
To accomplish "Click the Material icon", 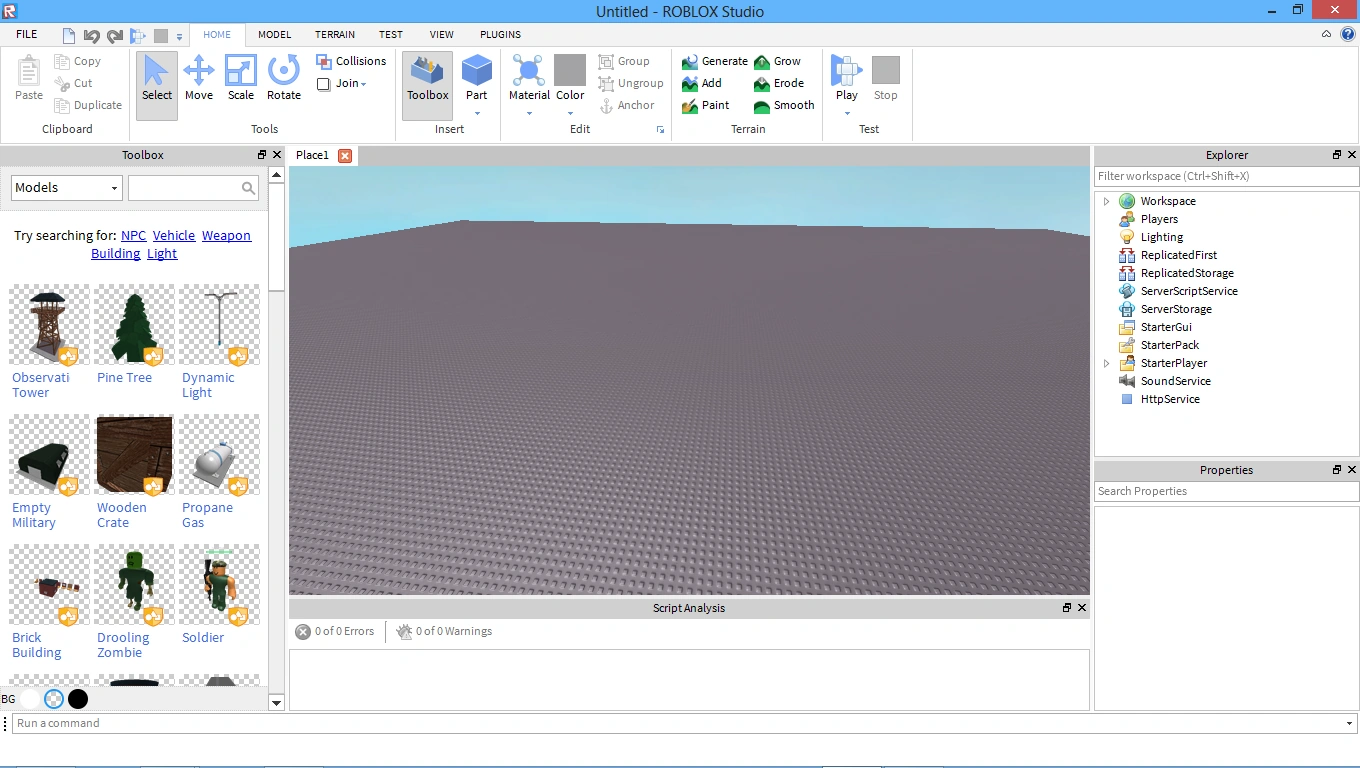I will 528,72.
